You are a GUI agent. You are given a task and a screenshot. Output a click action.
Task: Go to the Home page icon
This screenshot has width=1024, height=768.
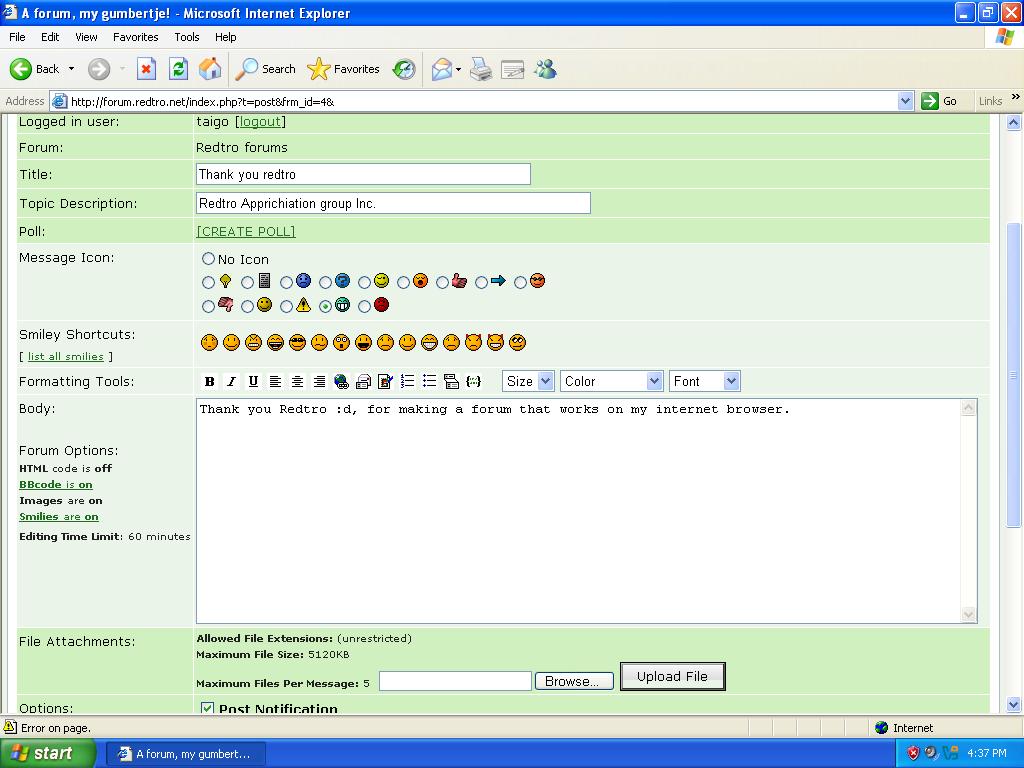click(x=210, y=69)
